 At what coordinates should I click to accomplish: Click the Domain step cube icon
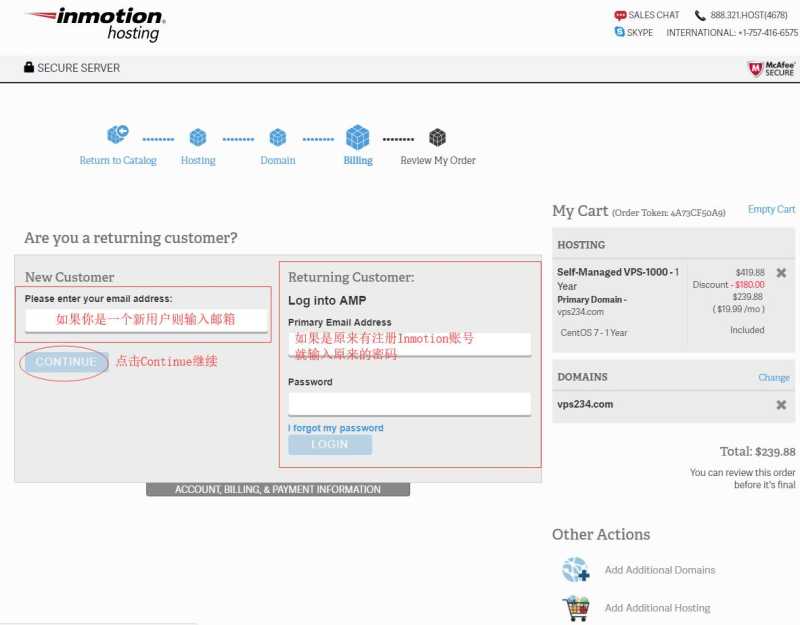(x=278, y=137)
